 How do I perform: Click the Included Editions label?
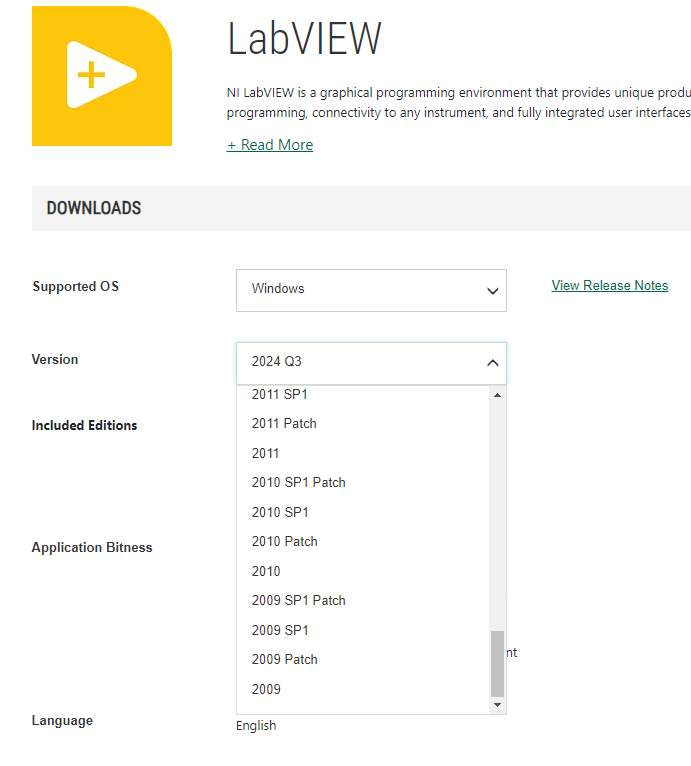85,426
